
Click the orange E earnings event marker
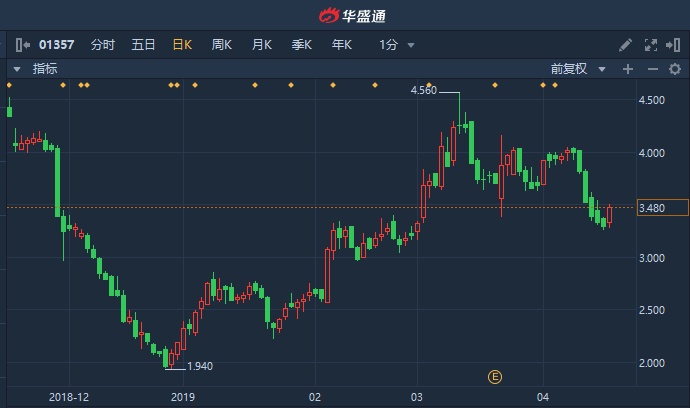(x=493, y=375)
